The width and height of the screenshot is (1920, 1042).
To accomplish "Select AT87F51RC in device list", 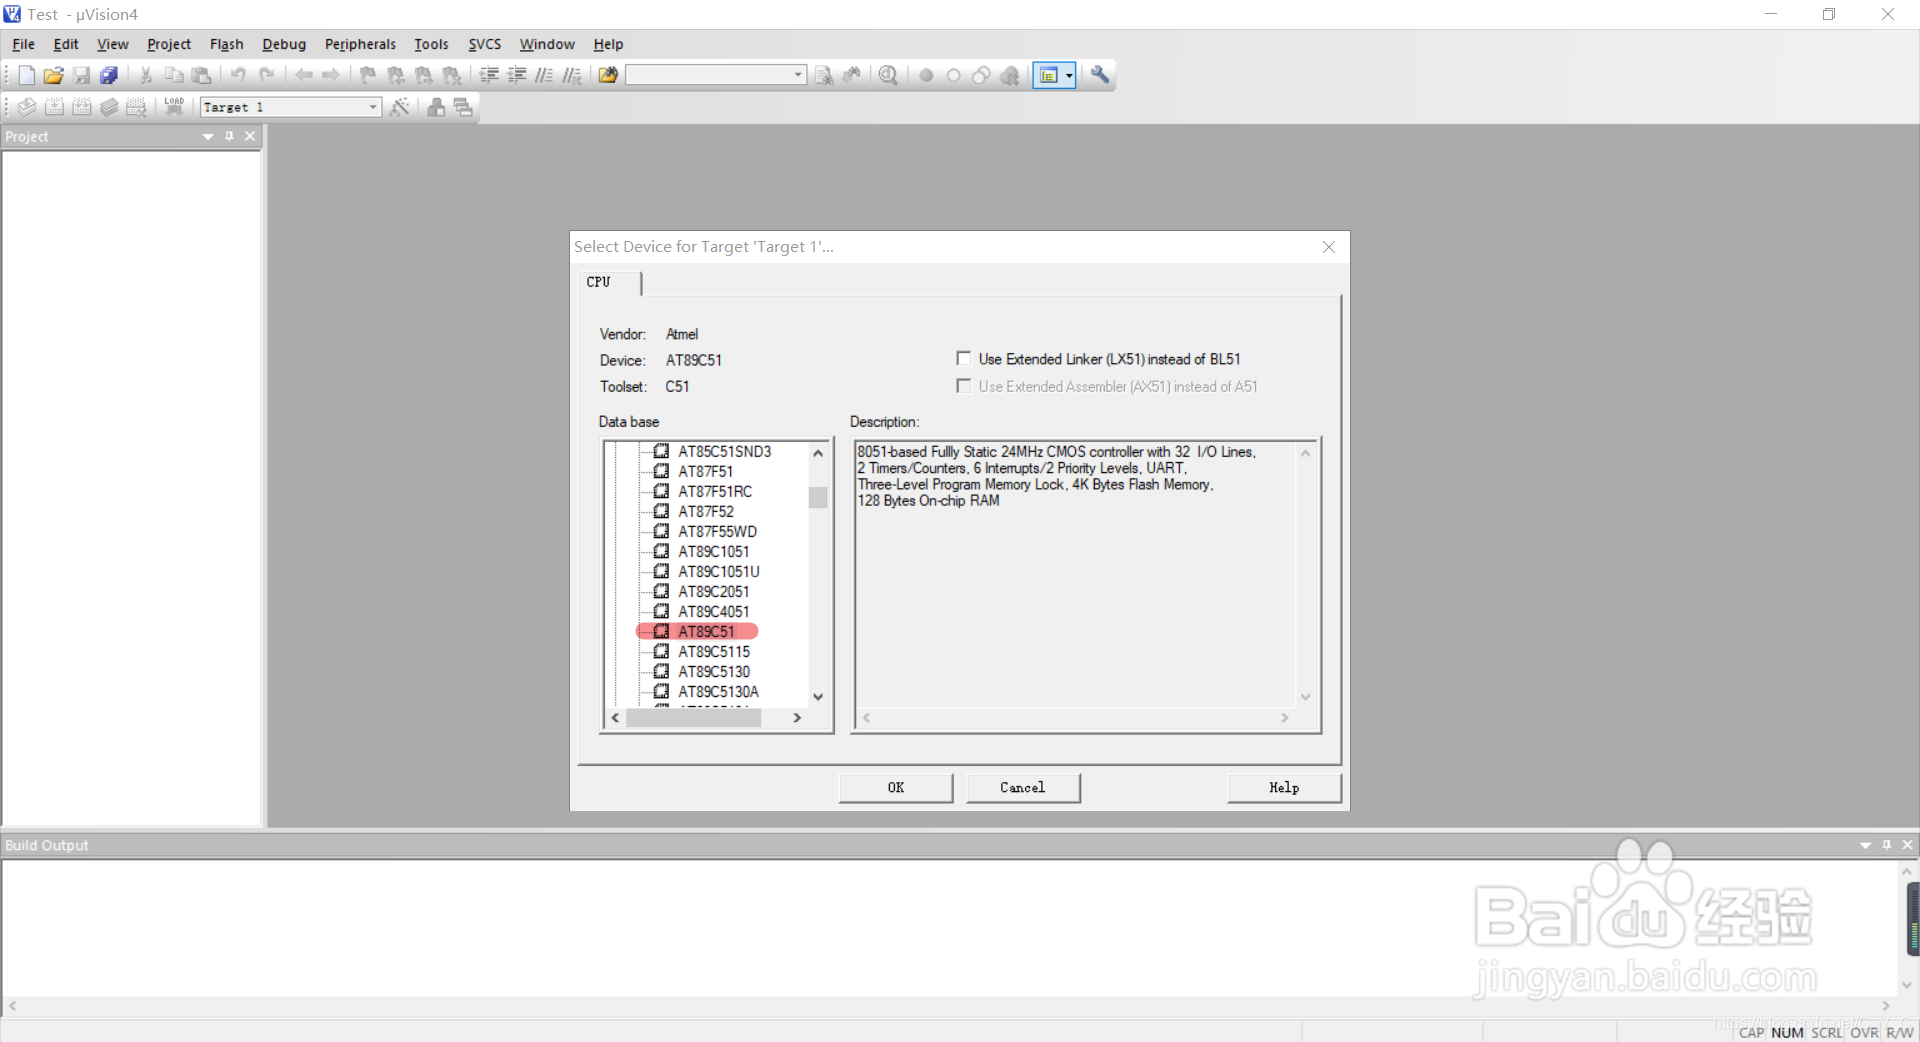I will click(715, 491).
